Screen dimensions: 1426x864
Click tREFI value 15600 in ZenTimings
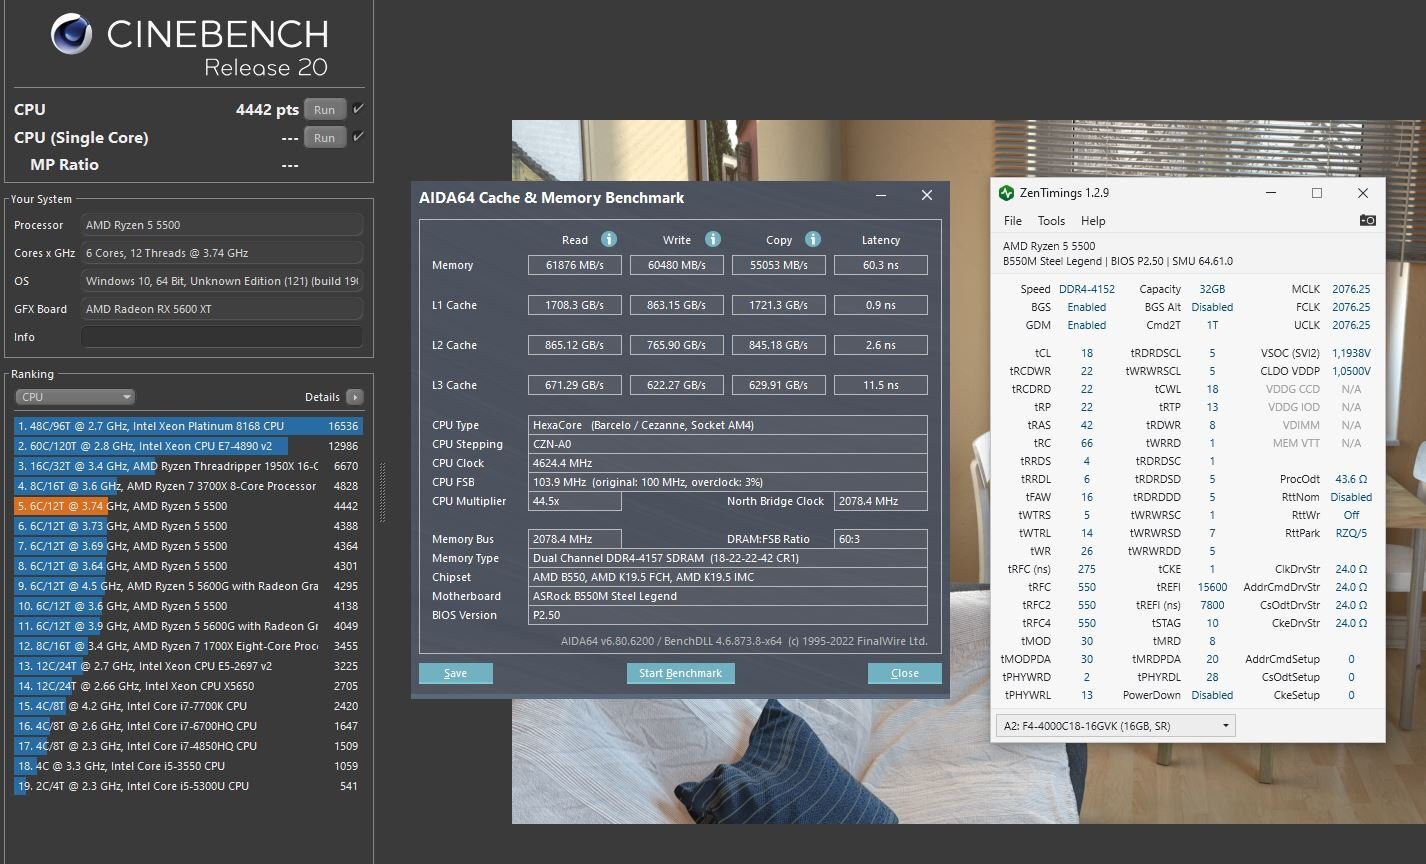pyautogui.click(x=1212, y=587)
